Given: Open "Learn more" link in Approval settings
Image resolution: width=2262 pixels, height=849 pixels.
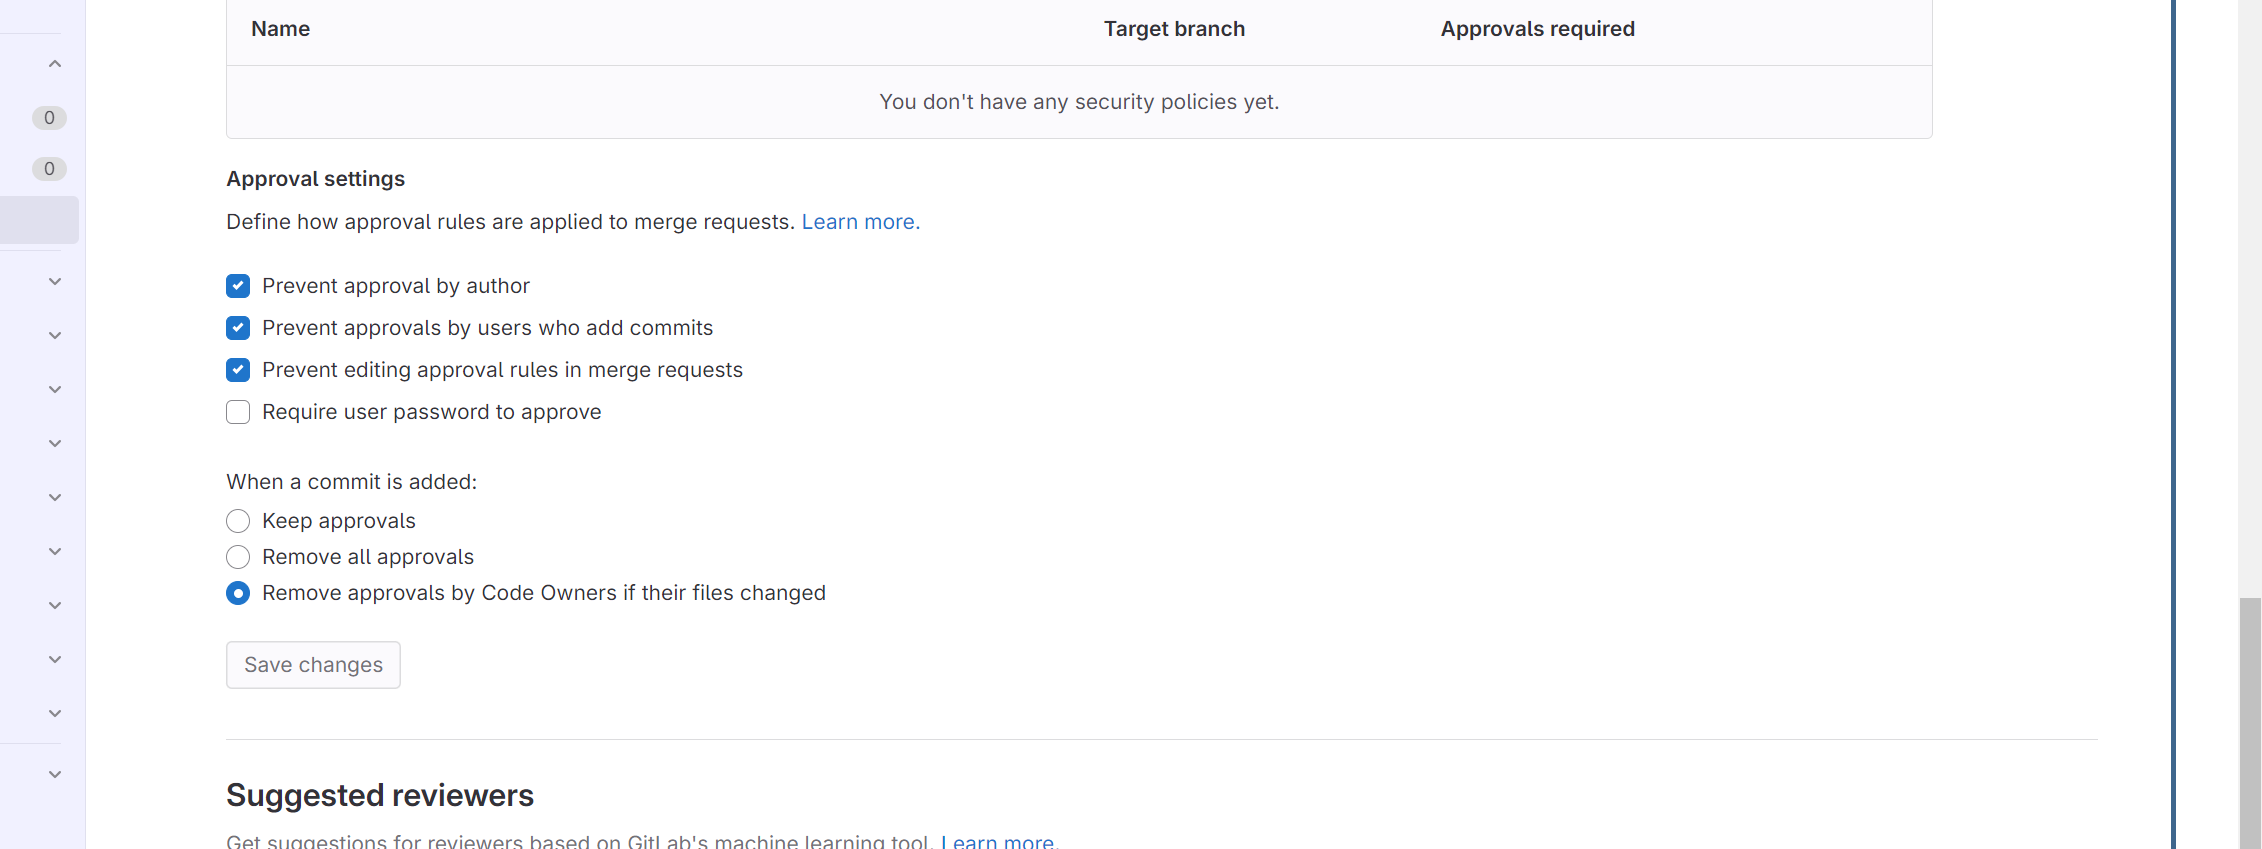Looking at the screenshot, I should pyautogui.click(x=860, y=222).
